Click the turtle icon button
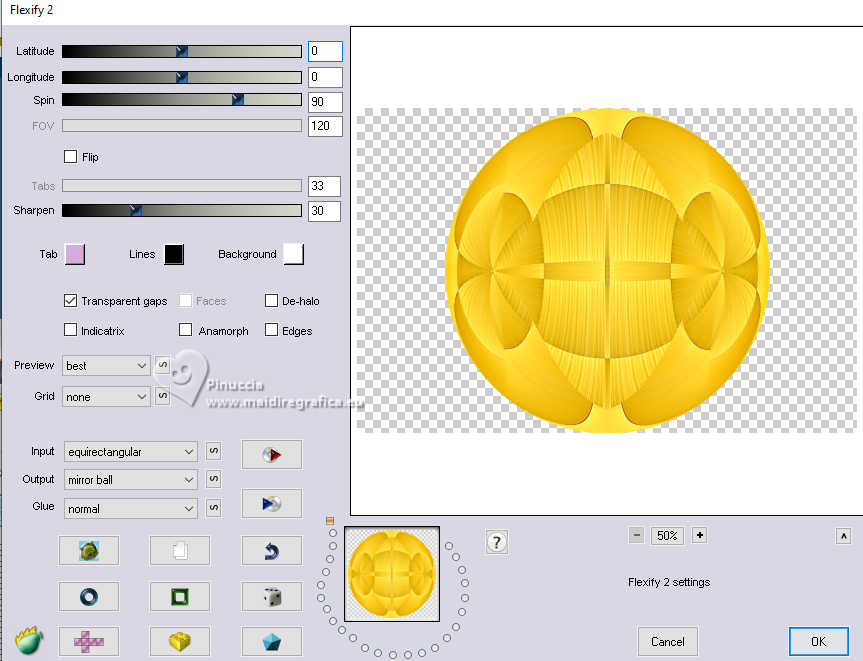The width and height of the screenshot is (863, 661). point(89,550)
